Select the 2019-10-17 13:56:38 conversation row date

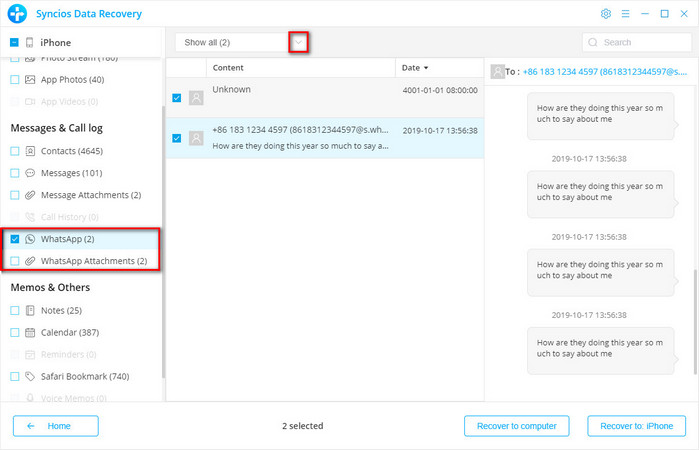tap(440, 131)
